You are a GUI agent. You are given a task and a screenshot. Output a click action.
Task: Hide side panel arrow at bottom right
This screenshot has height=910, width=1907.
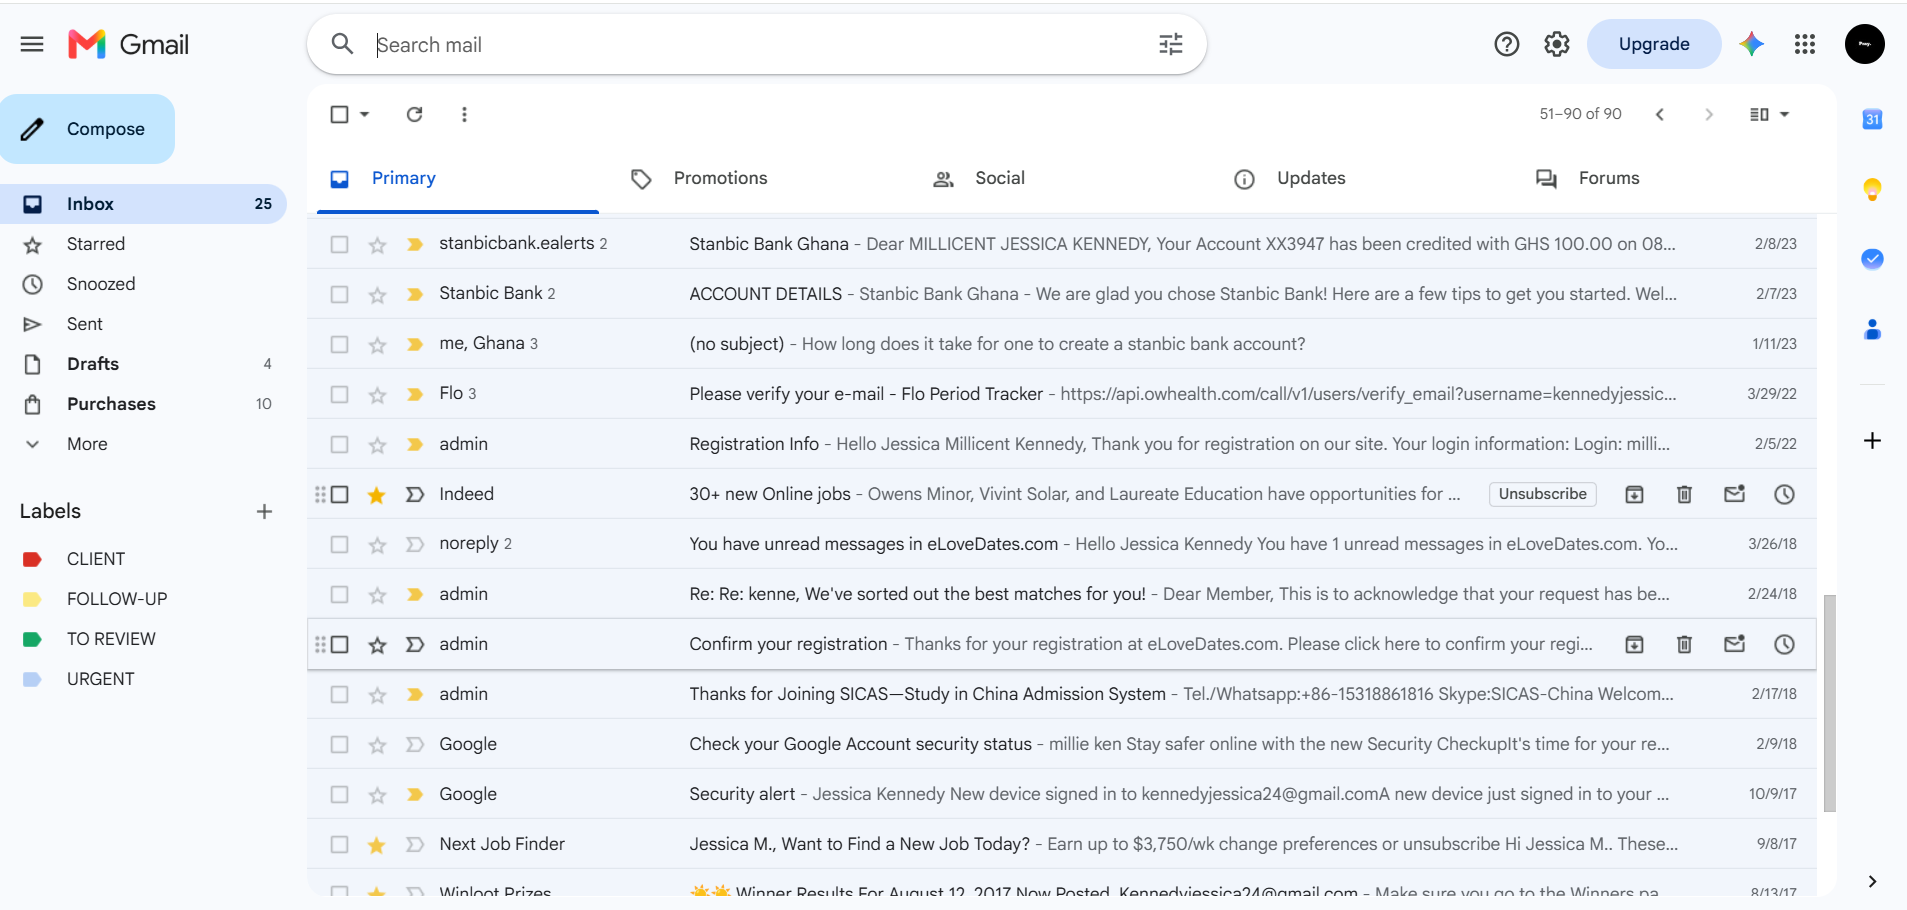1872,881
